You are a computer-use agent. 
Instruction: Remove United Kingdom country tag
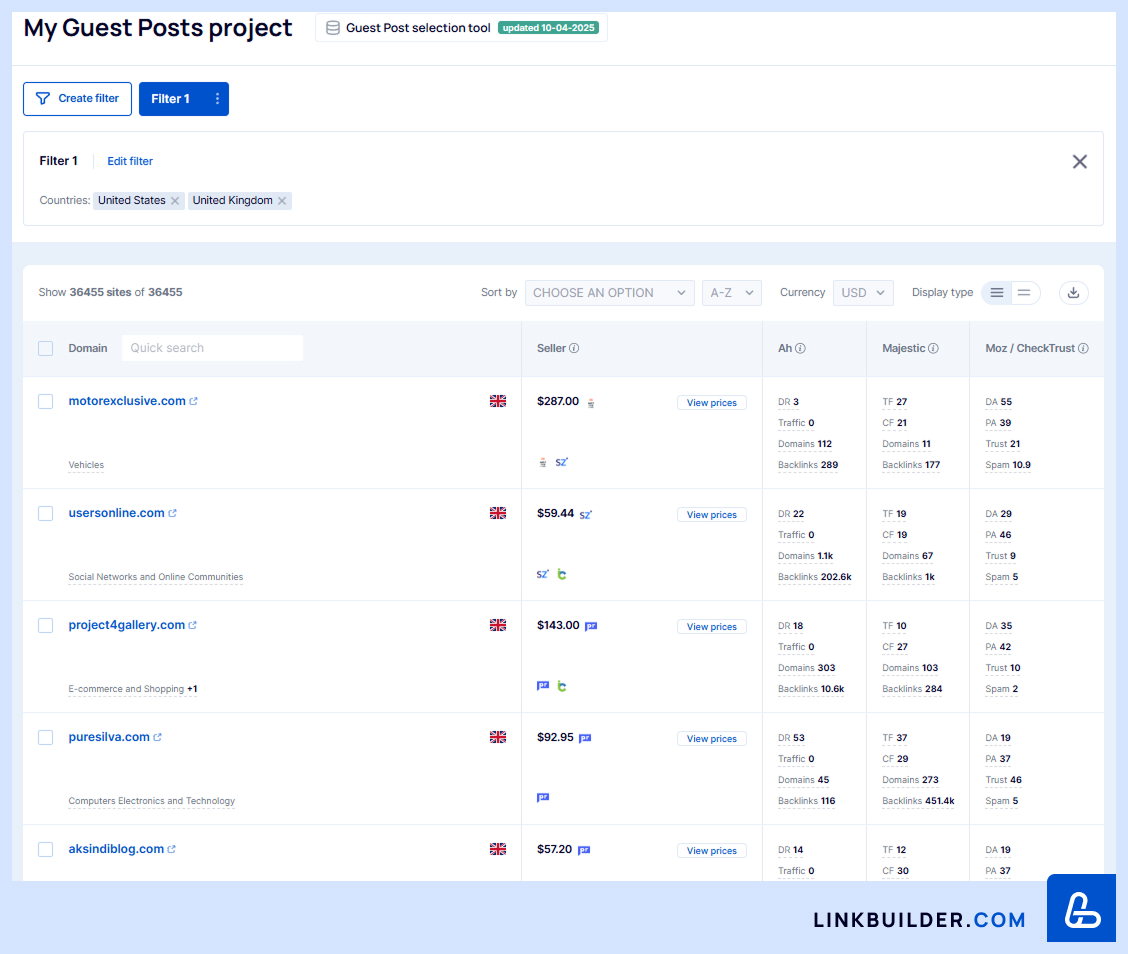[x=282, y=201]
